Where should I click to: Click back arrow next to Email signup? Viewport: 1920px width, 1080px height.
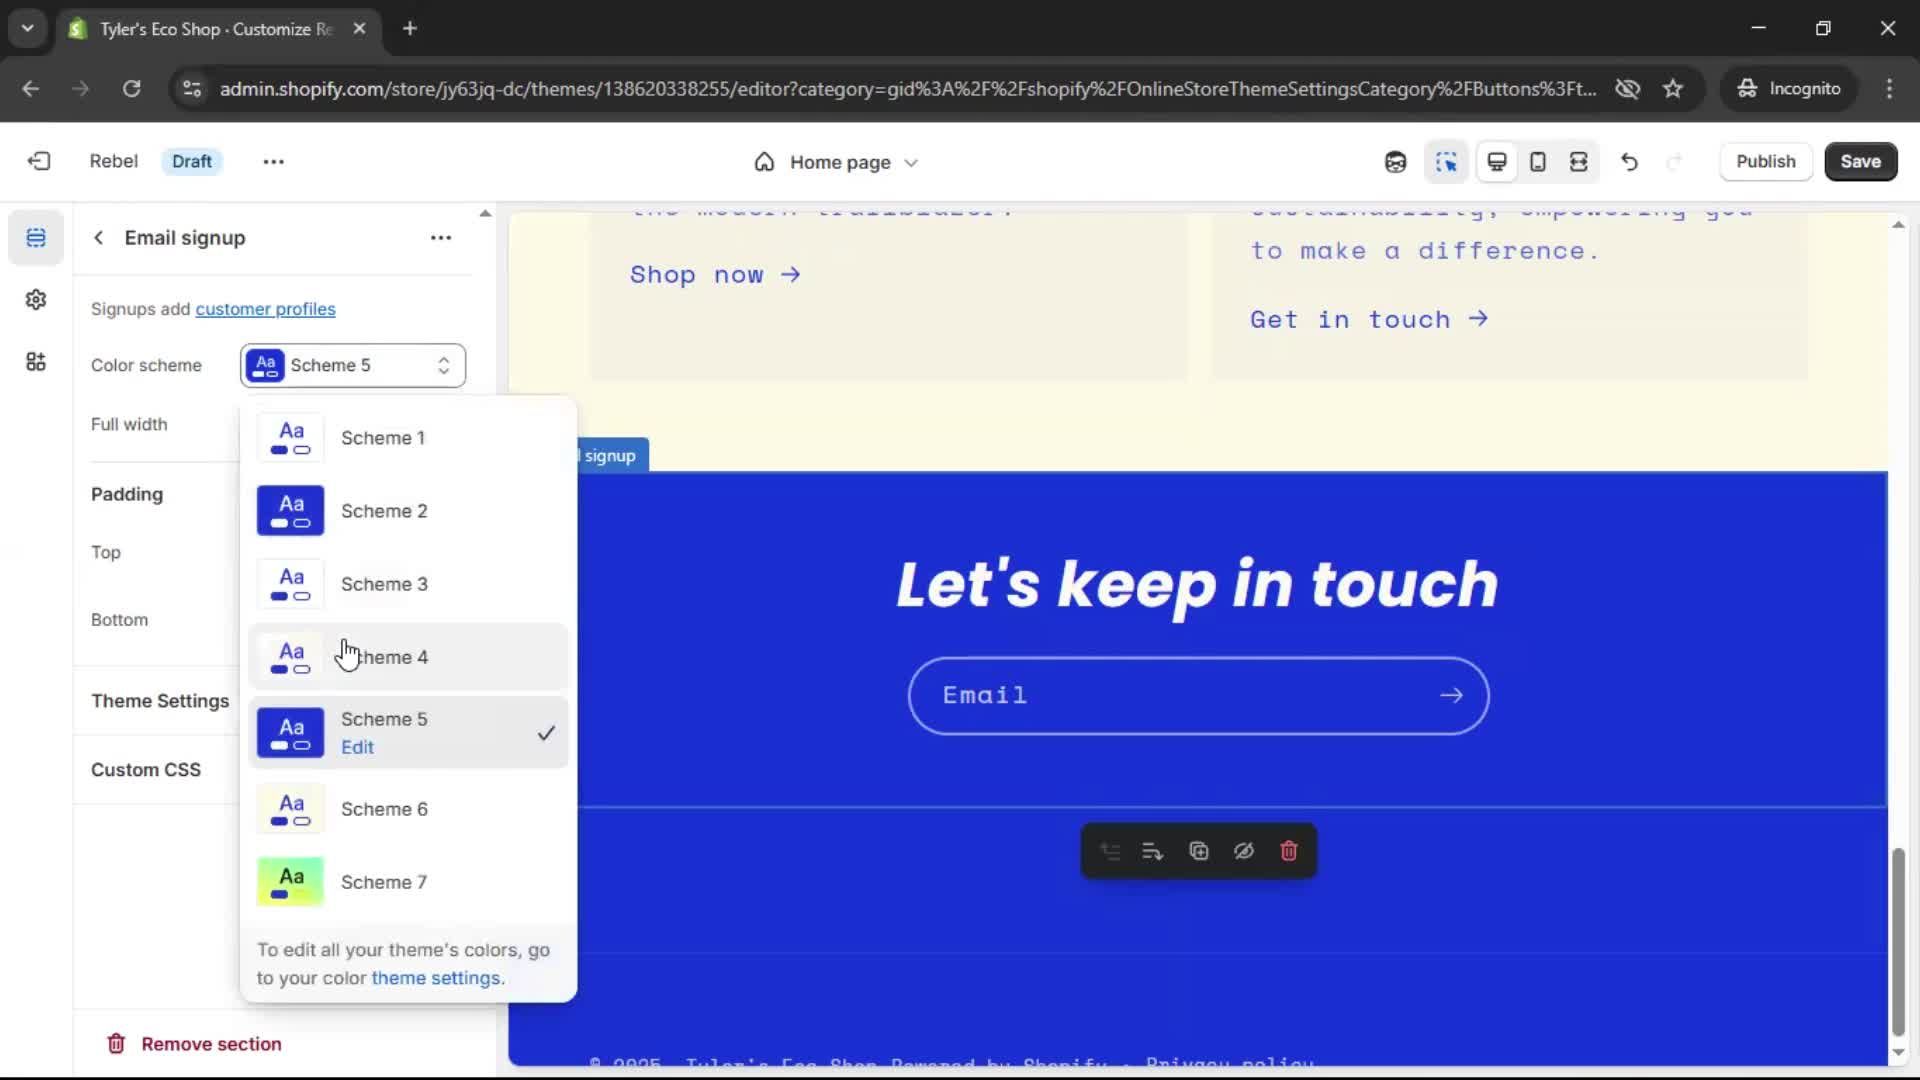click(98, 238)
